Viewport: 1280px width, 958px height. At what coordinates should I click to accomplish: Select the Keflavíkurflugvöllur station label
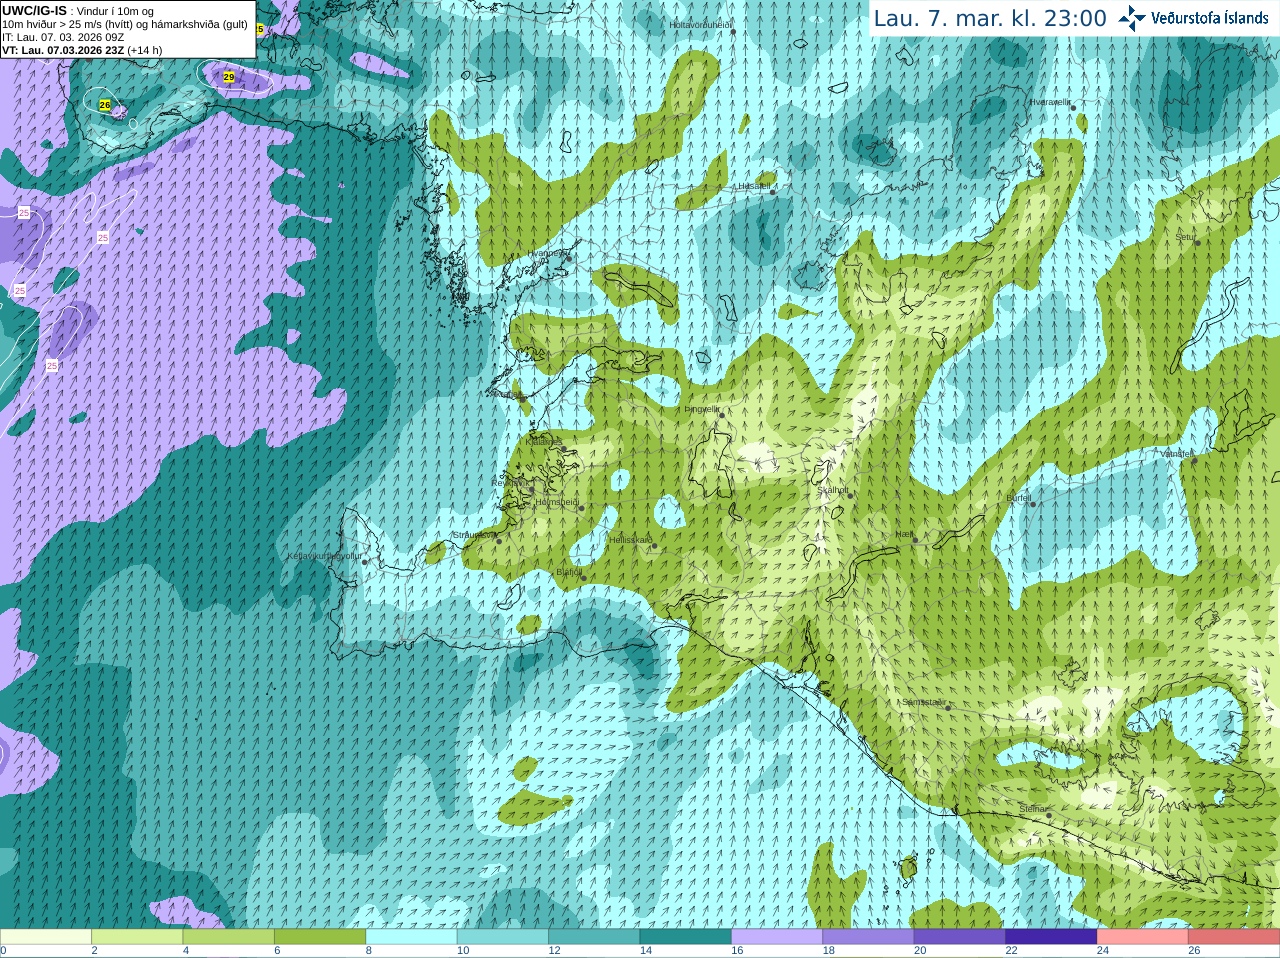point(325,556)
